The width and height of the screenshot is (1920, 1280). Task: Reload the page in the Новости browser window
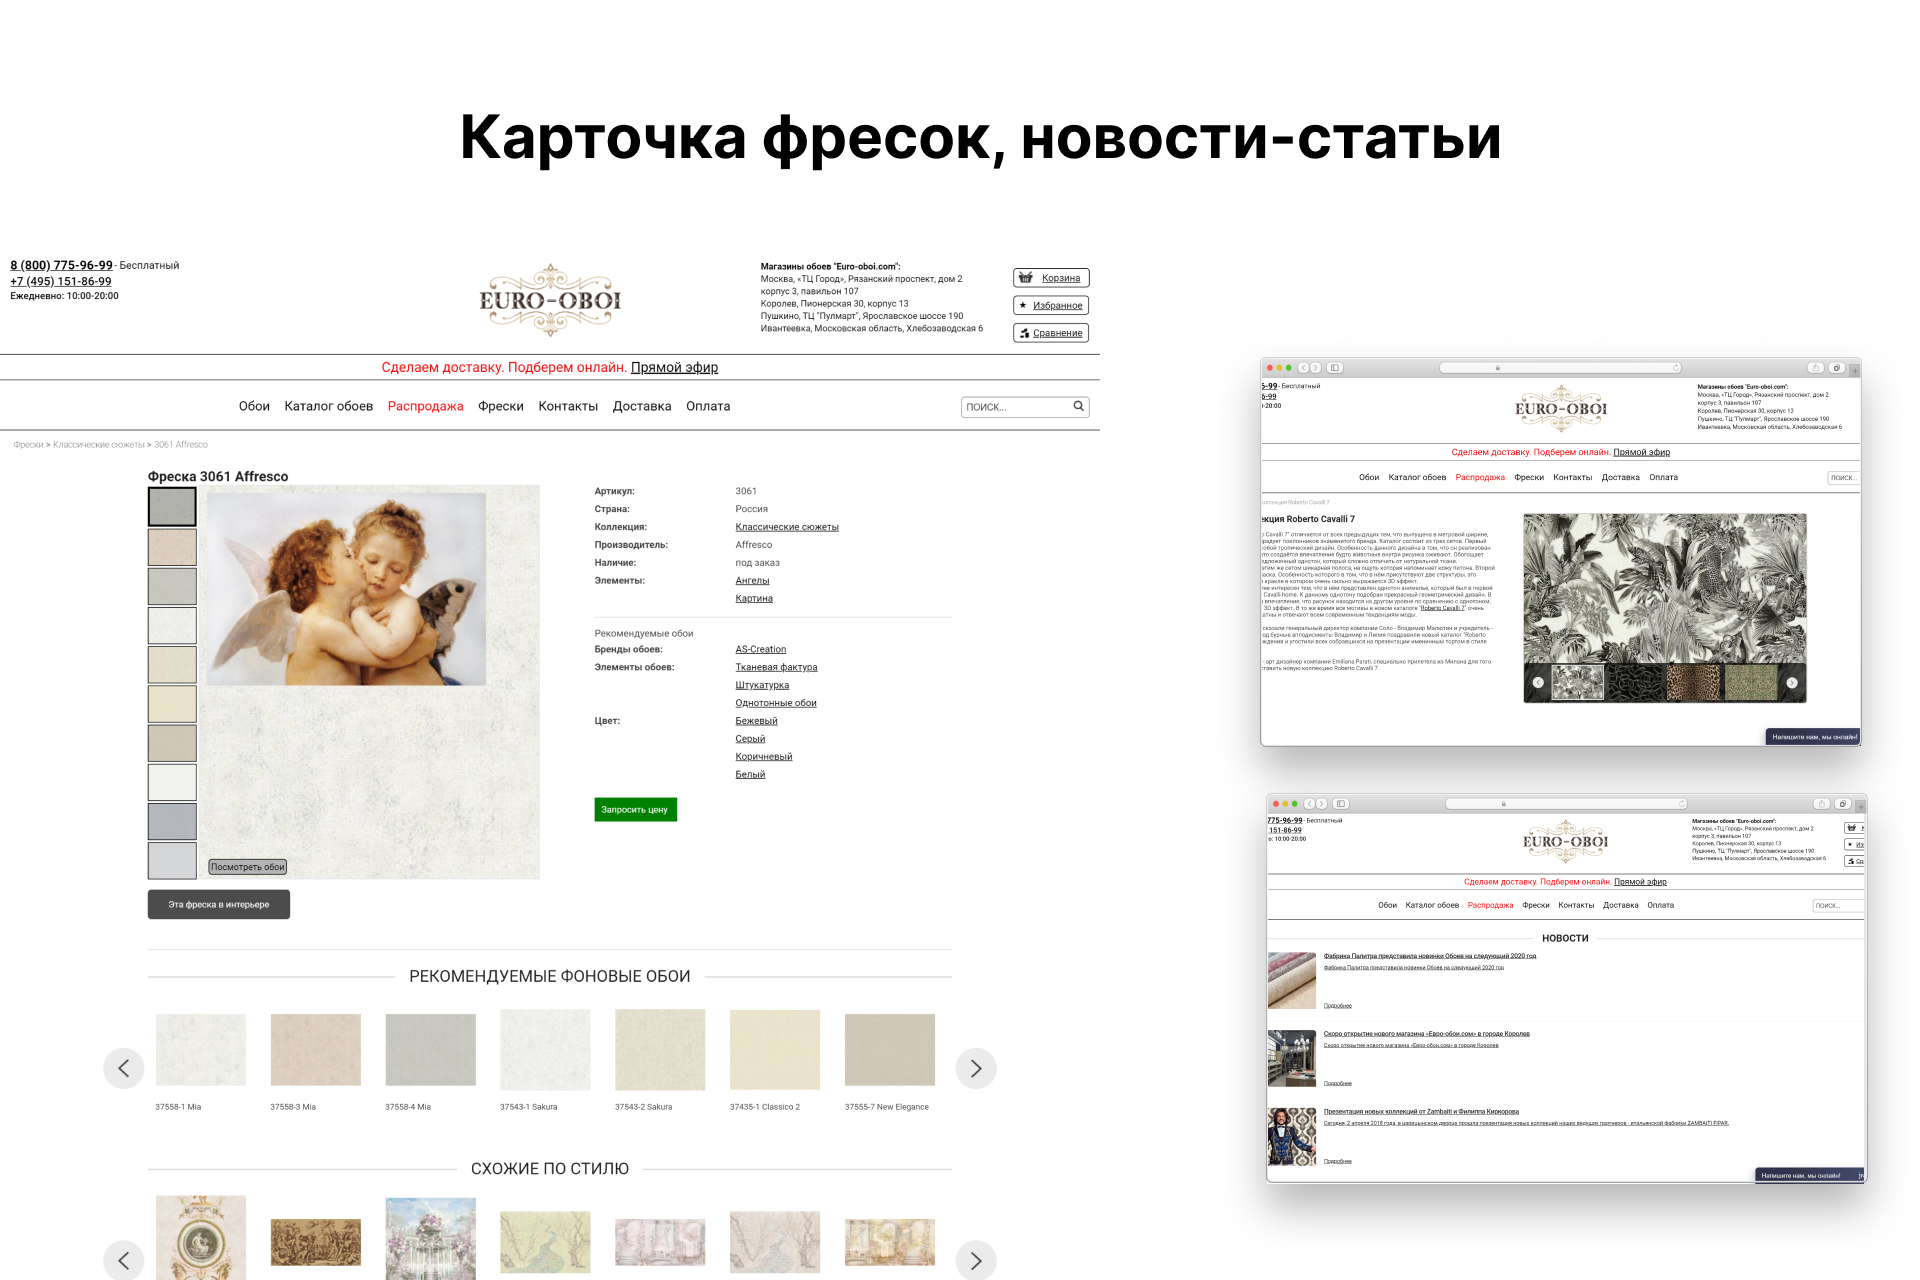(1682, 804)
